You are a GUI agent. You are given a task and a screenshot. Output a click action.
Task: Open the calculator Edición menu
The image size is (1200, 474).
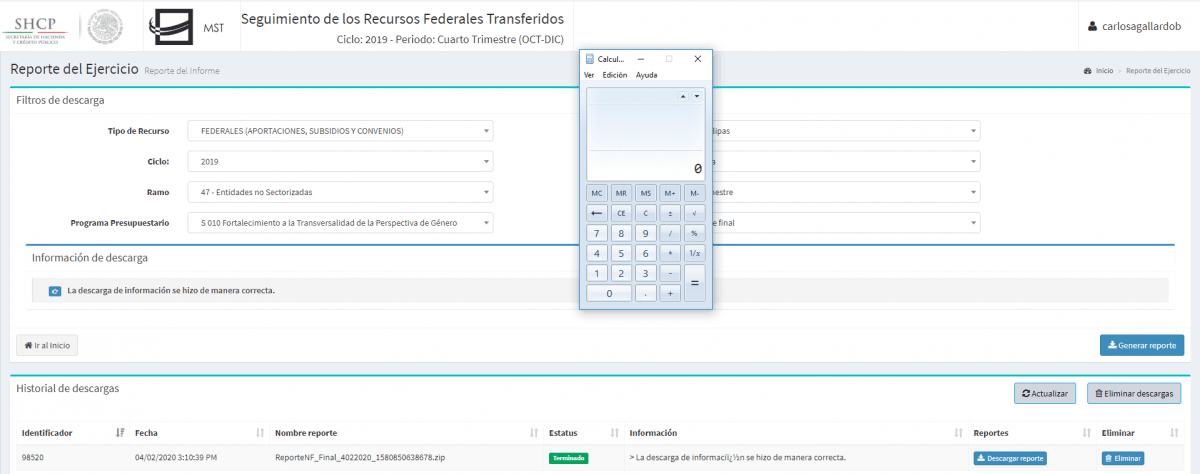615,75
